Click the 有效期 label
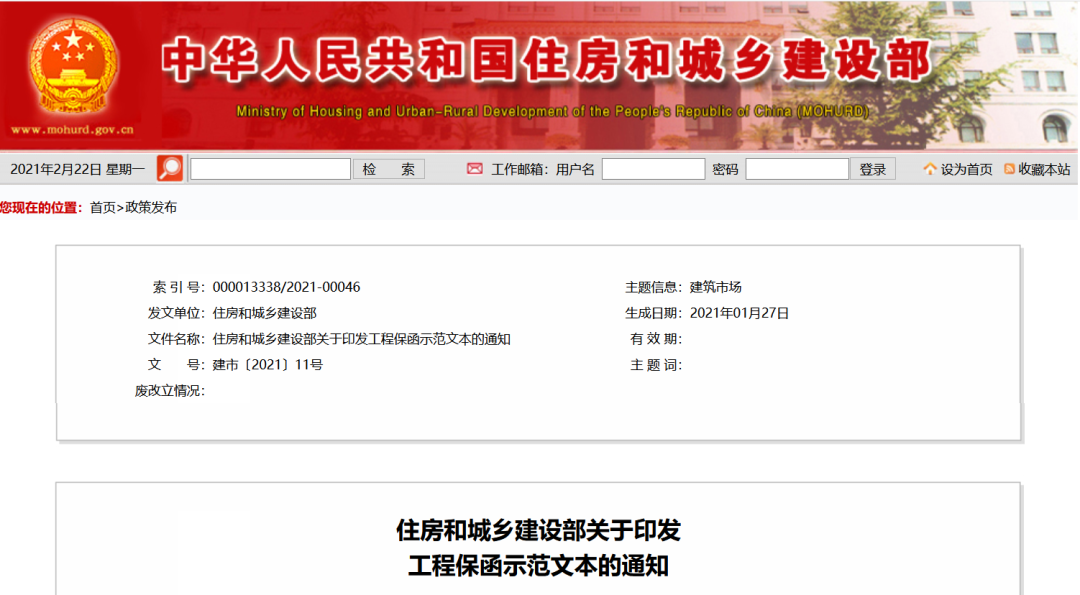 click(656, 339)
